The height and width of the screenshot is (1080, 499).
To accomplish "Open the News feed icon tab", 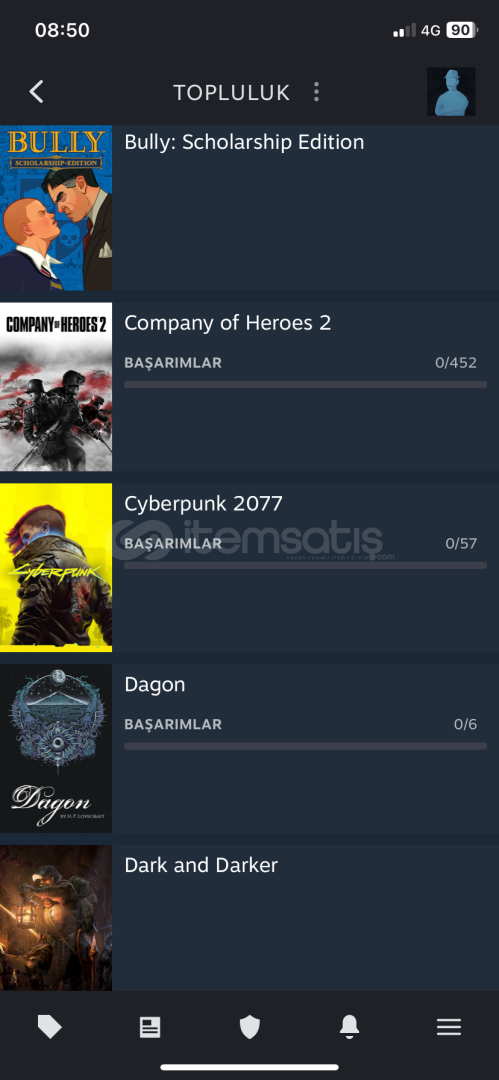I will point(150,1028).
